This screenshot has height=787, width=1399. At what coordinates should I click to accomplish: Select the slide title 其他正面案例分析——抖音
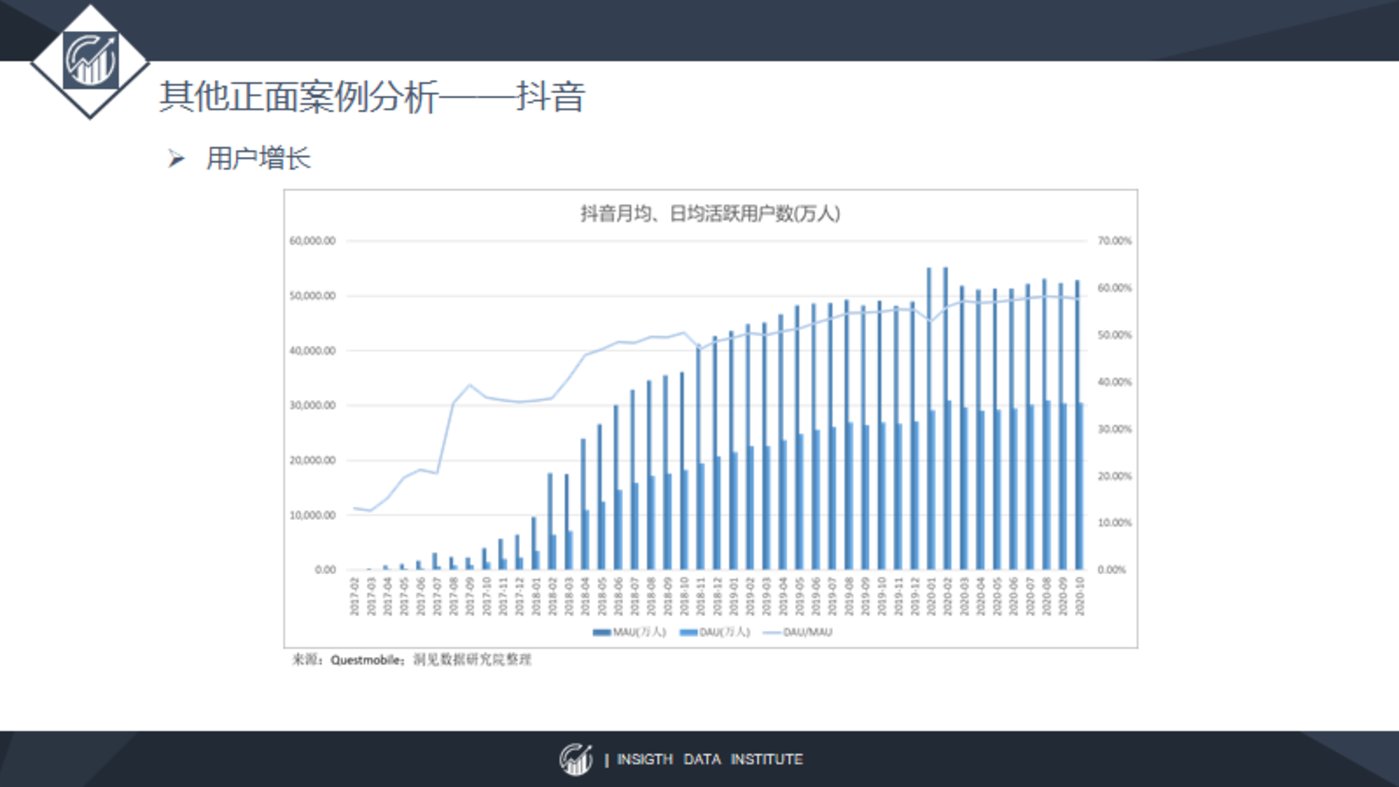click(x=372, y=97)
